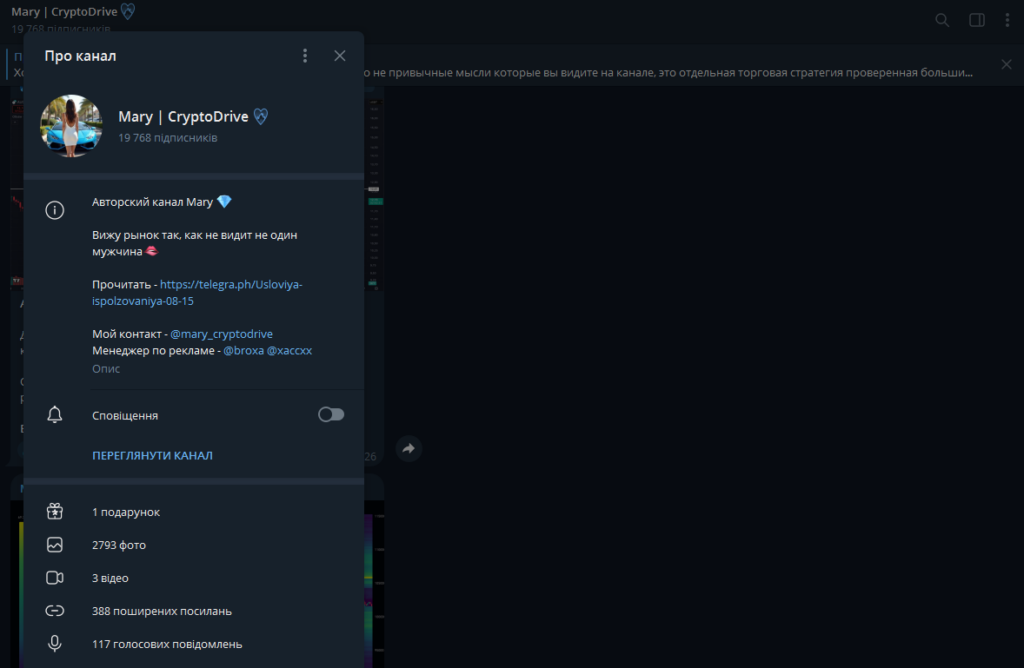This screenshot has height=668, width=1024.
Task: Open the @xaccxx manager profile
Action: [289, 351]
